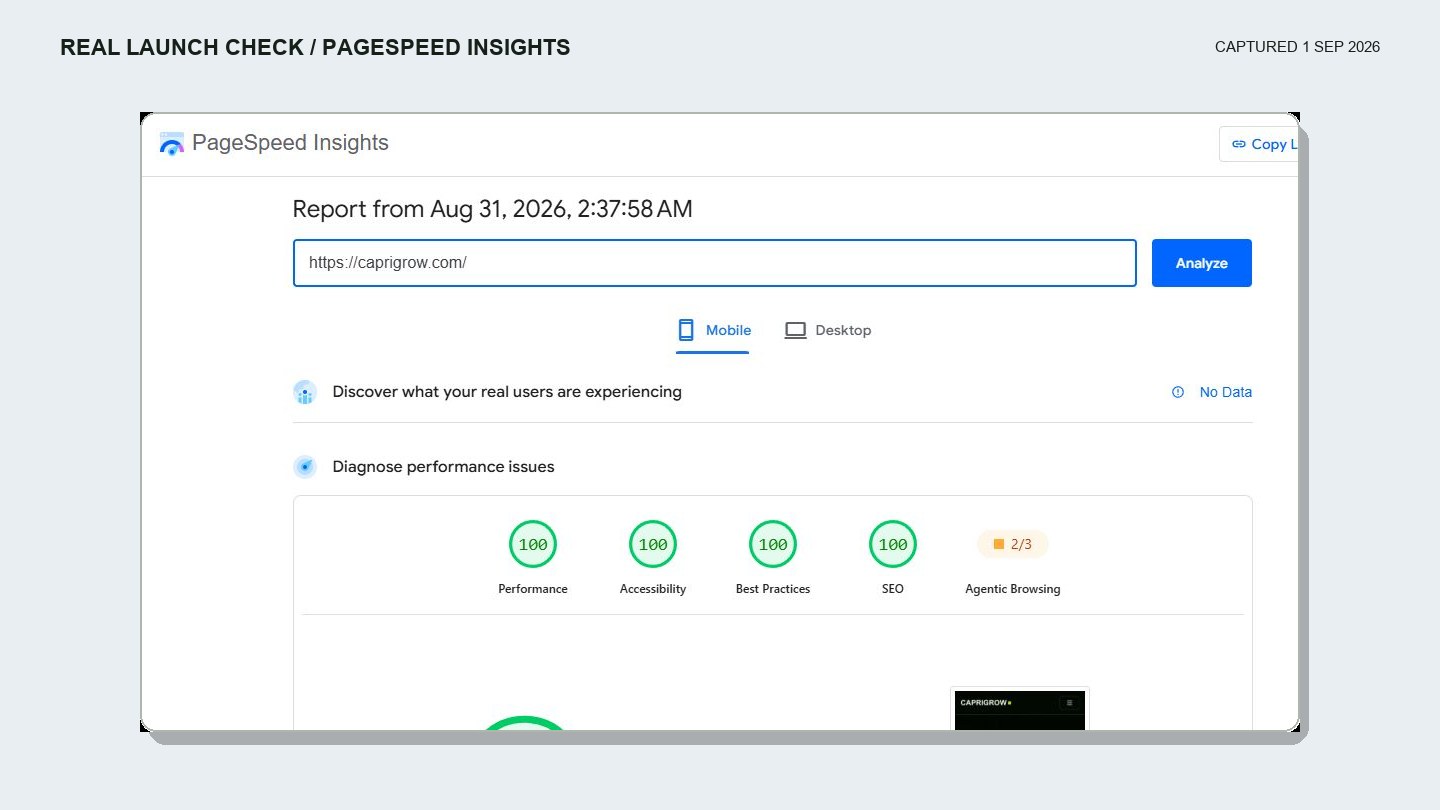
Task: Click the mobile phone icon
Action: pyautogui.click(x=686, y=330)
